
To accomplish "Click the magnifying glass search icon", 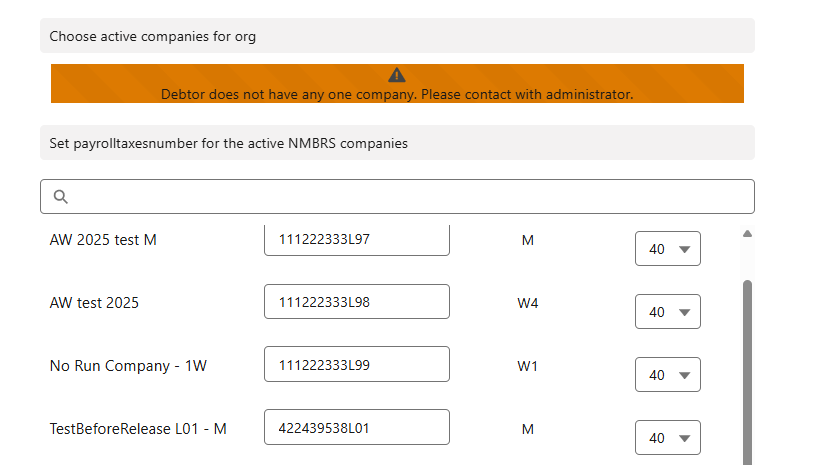I will tap(60, 197).
